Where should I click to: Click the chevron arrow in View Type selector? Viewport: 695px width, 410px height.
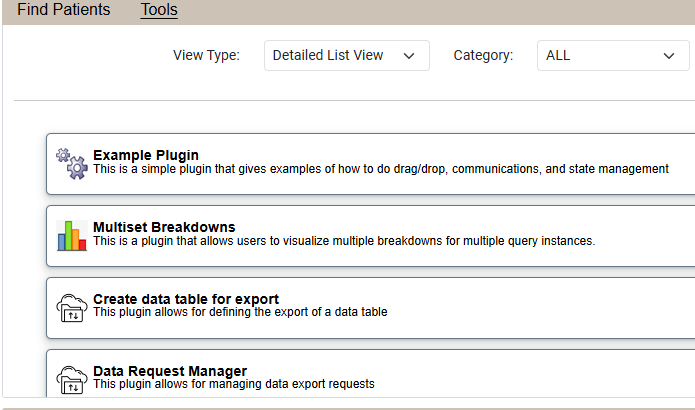click(409, 56)
